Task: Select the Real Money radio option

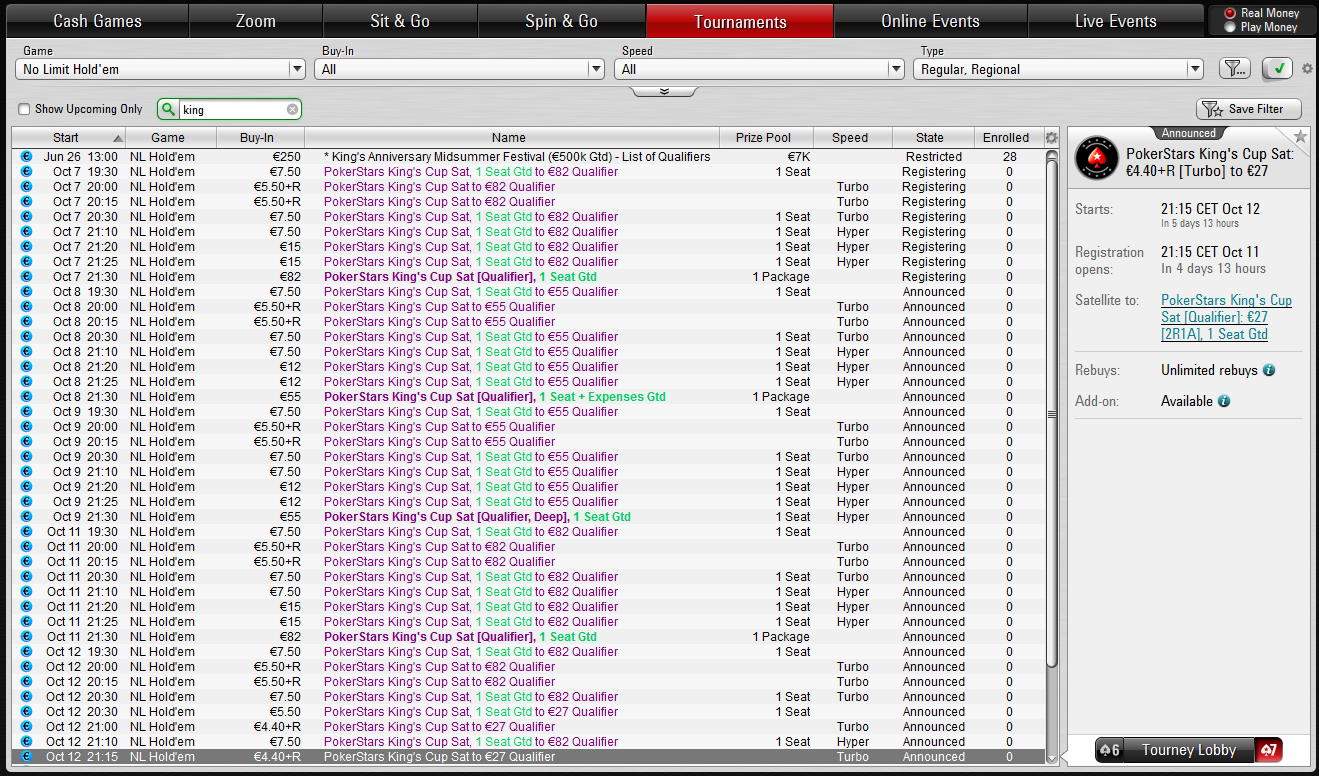Action: pyautogui.click(x=1230, y=13)
